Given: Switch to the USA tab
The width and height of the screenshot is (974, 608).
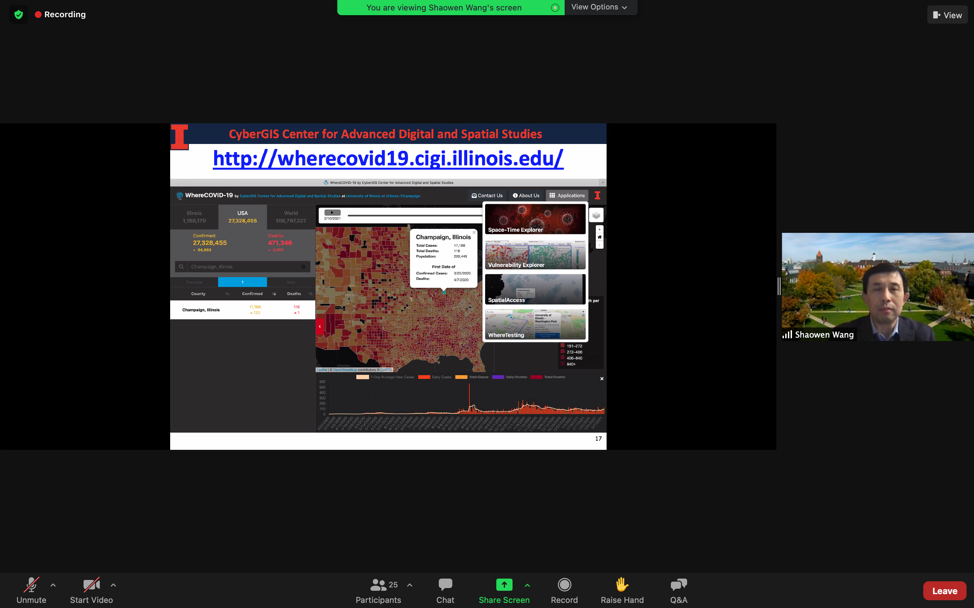Looking at the screenshot, I should click(242, 217).
